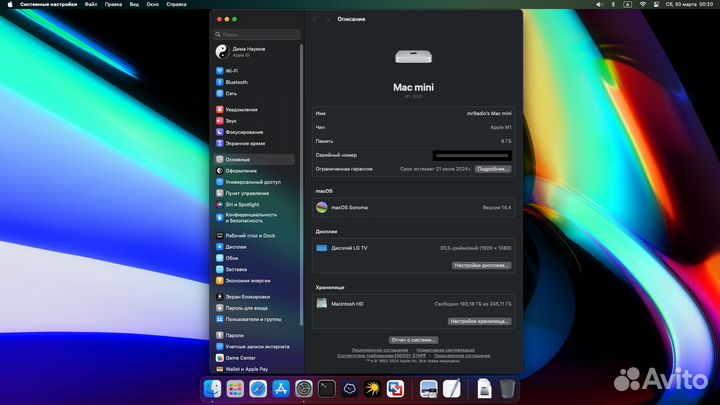
Task: Open the Trash in the Dock
Action: click(507, 389)
